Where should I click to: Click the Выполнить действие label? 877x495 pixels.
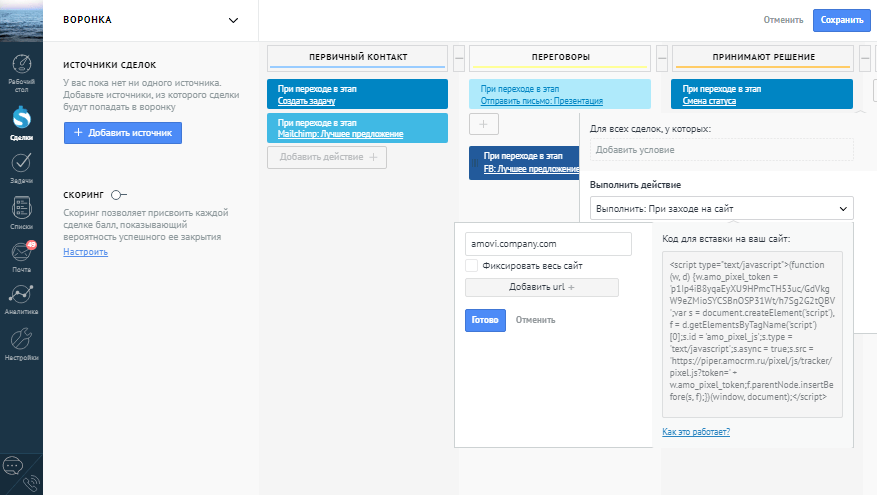click(635, 185)
